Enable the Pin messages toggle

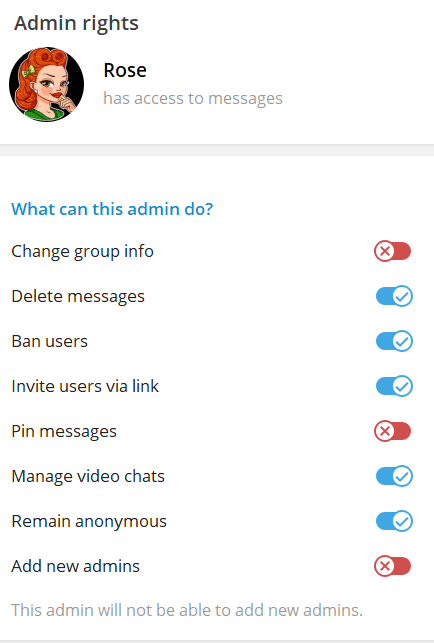click(x=393, y=431)
